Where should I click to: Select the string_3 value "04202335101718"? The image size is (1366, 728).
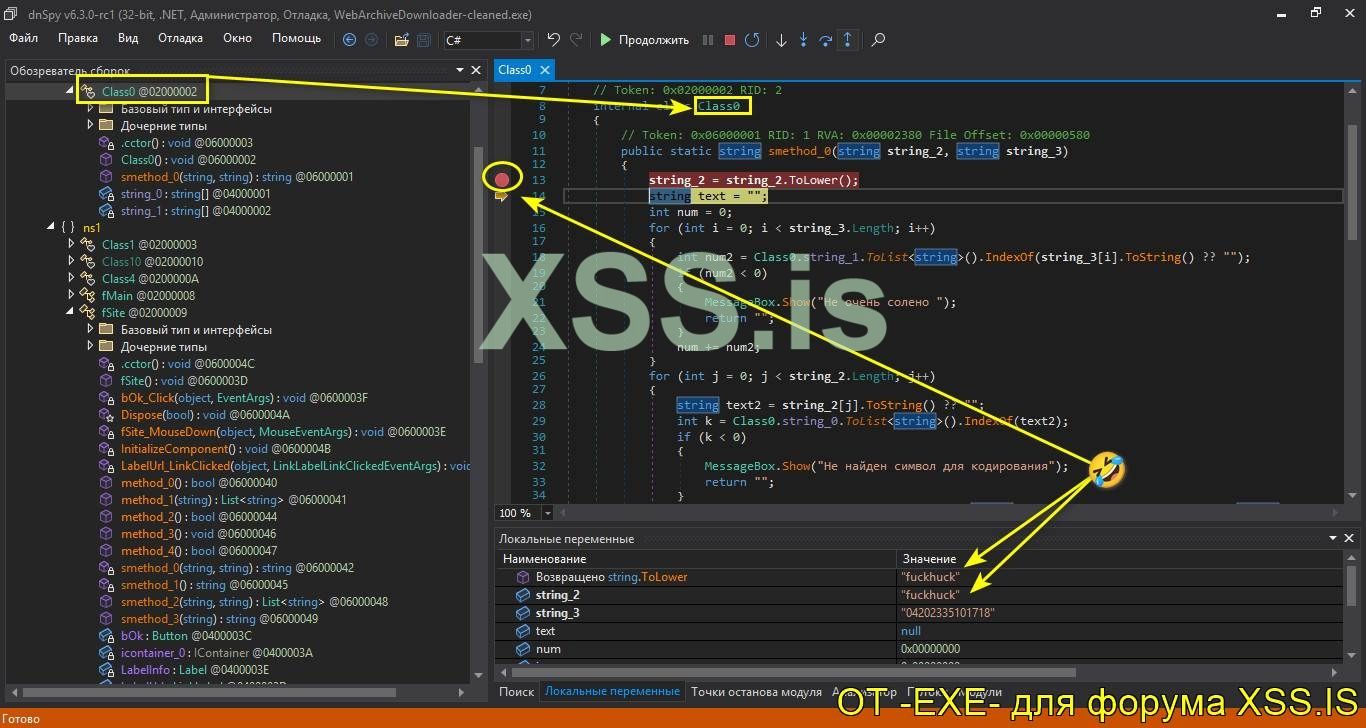pyautogui.click(x=947, y=613)
